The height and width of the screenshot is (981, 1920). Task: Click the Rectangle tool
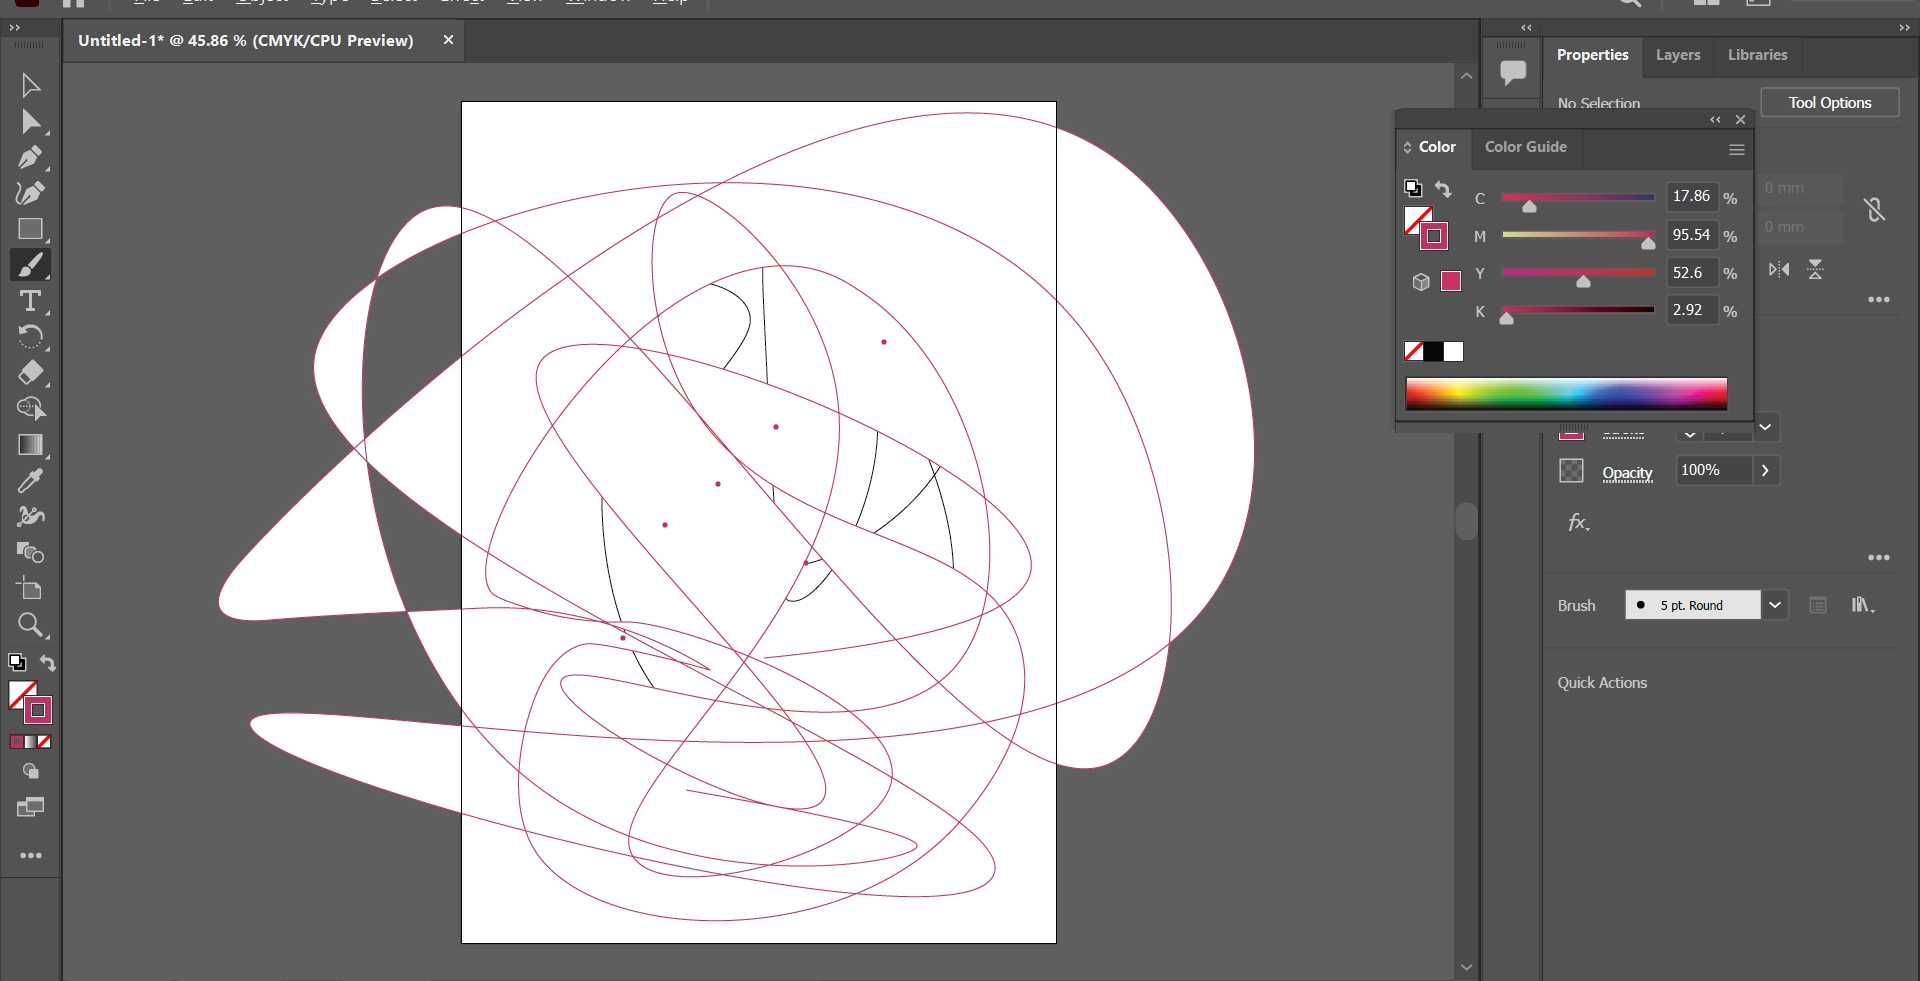(30, 230)
